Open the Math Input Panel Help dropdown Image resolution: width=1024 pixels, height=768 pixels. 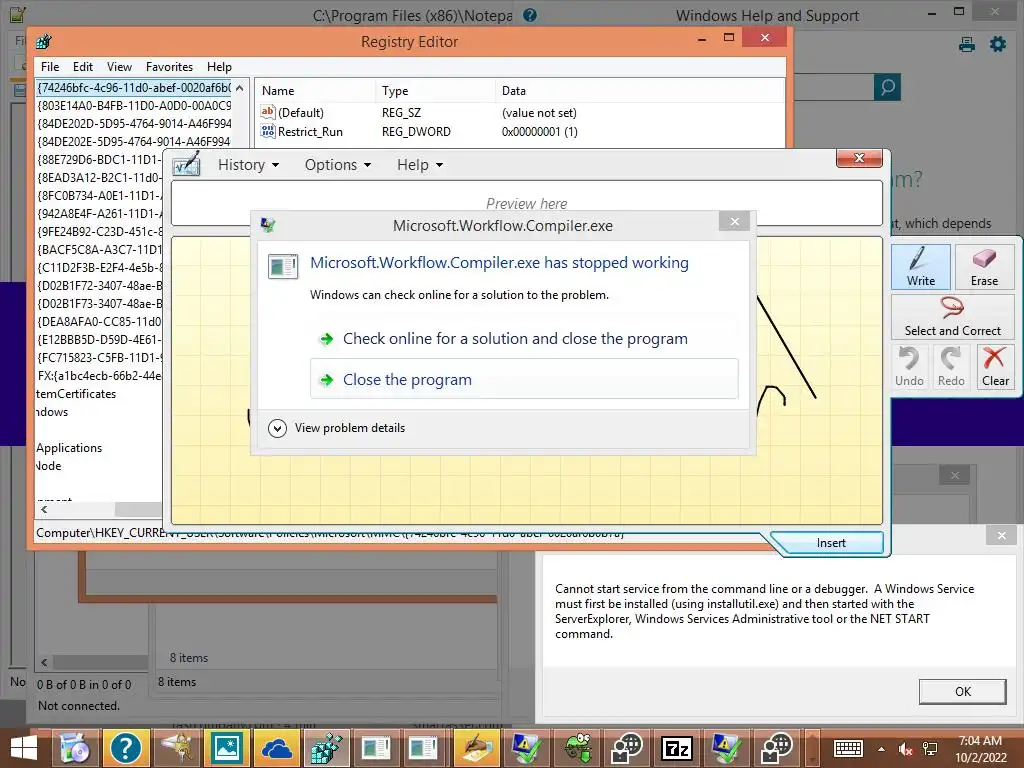[x=420, y=165]
